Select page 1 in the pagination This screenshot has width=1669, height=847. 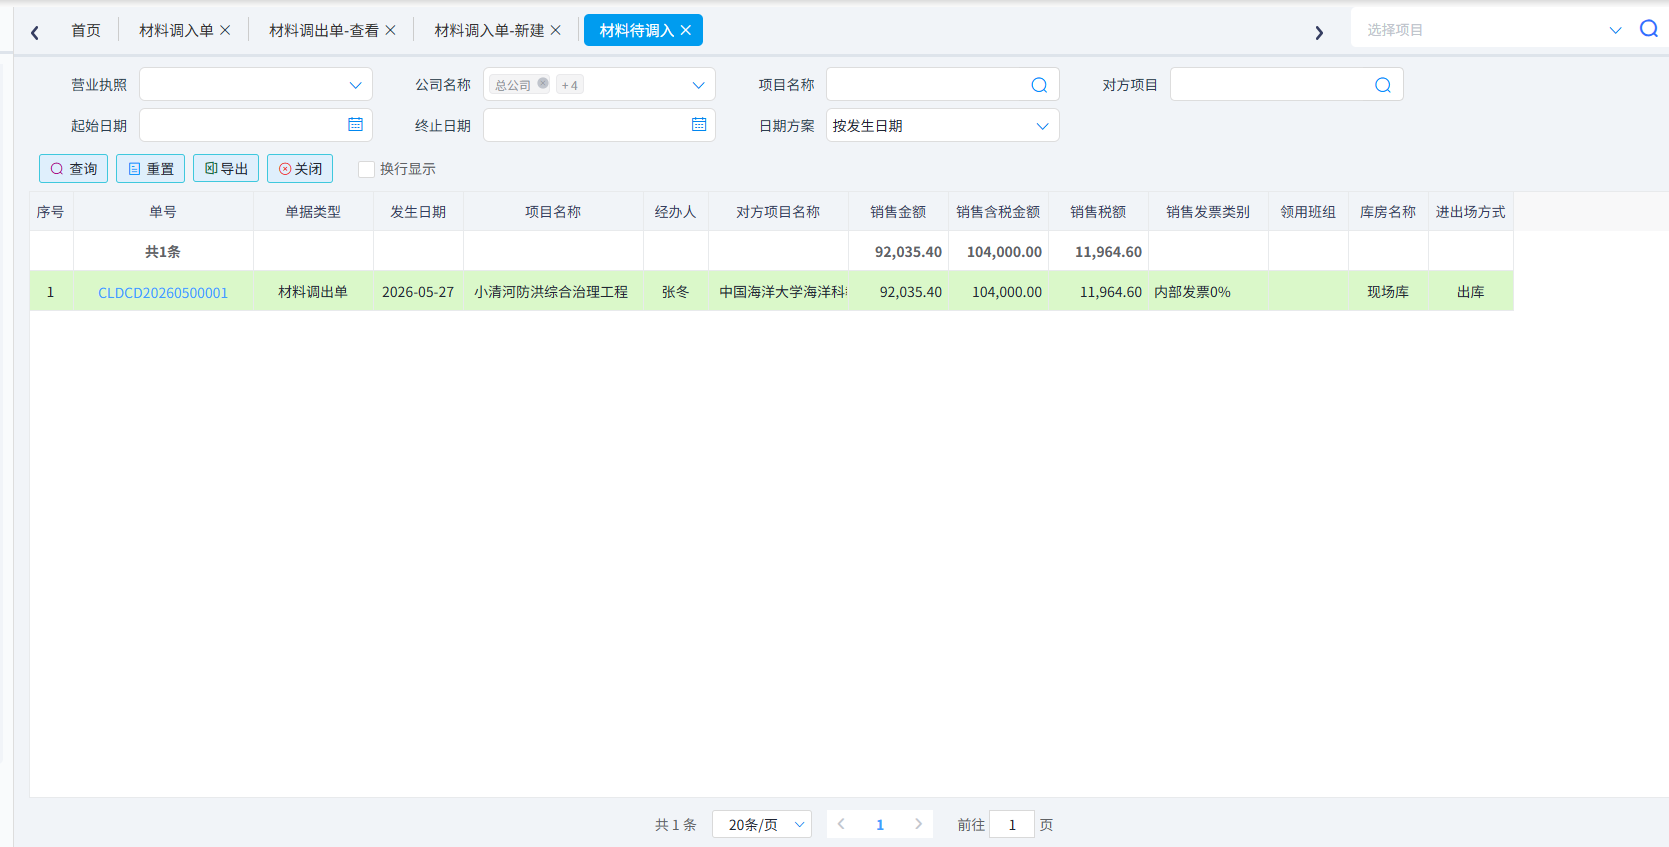(880, 825)
